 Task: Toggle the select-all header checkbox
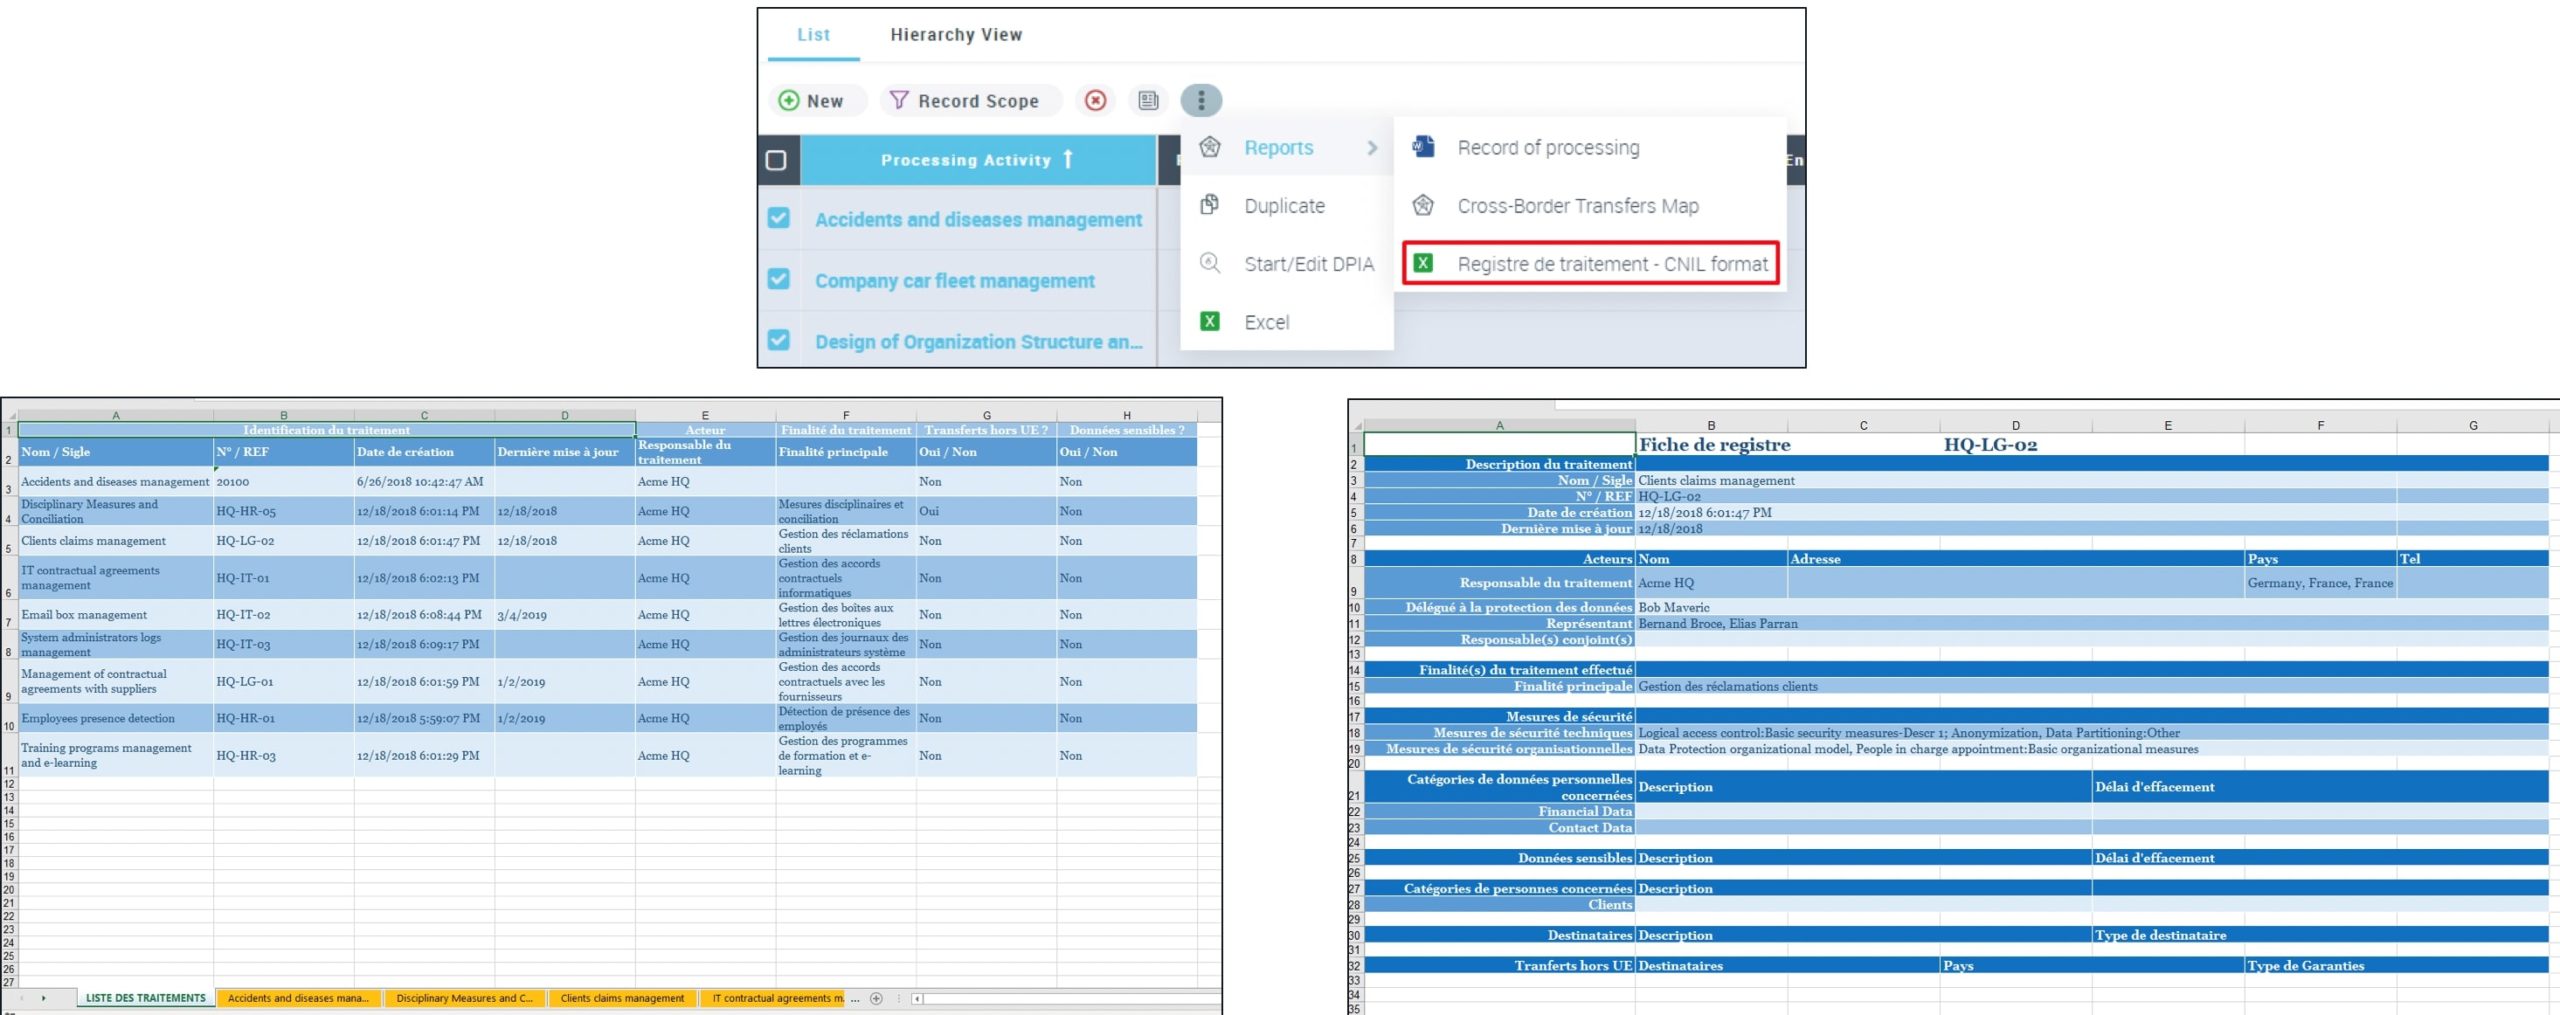[x=776, y=160]
